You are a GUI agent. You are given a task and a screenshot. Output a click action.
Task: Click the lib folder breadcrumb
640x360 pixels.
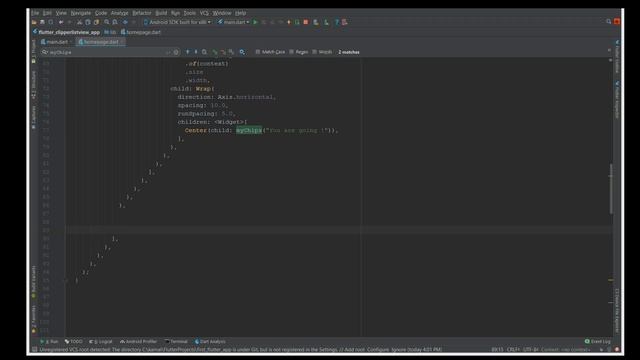pos(110,32)
